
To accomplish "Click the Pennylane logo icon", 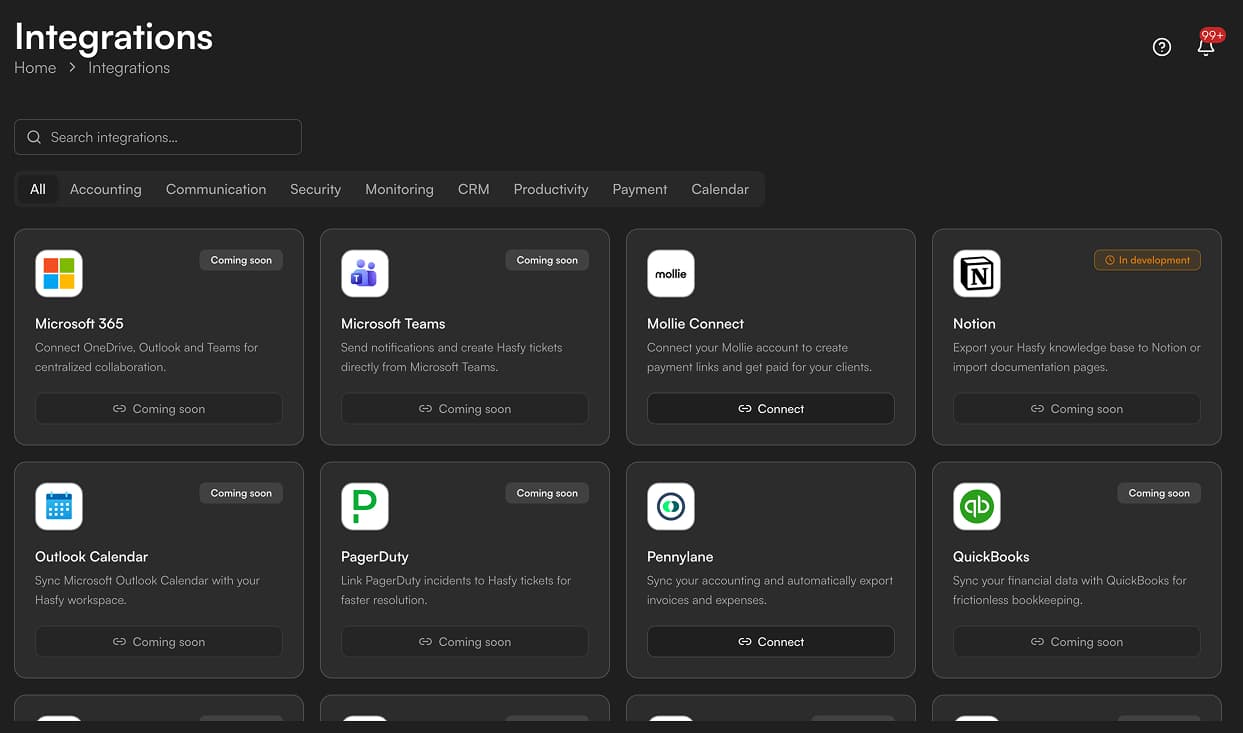I will [671, 506].
